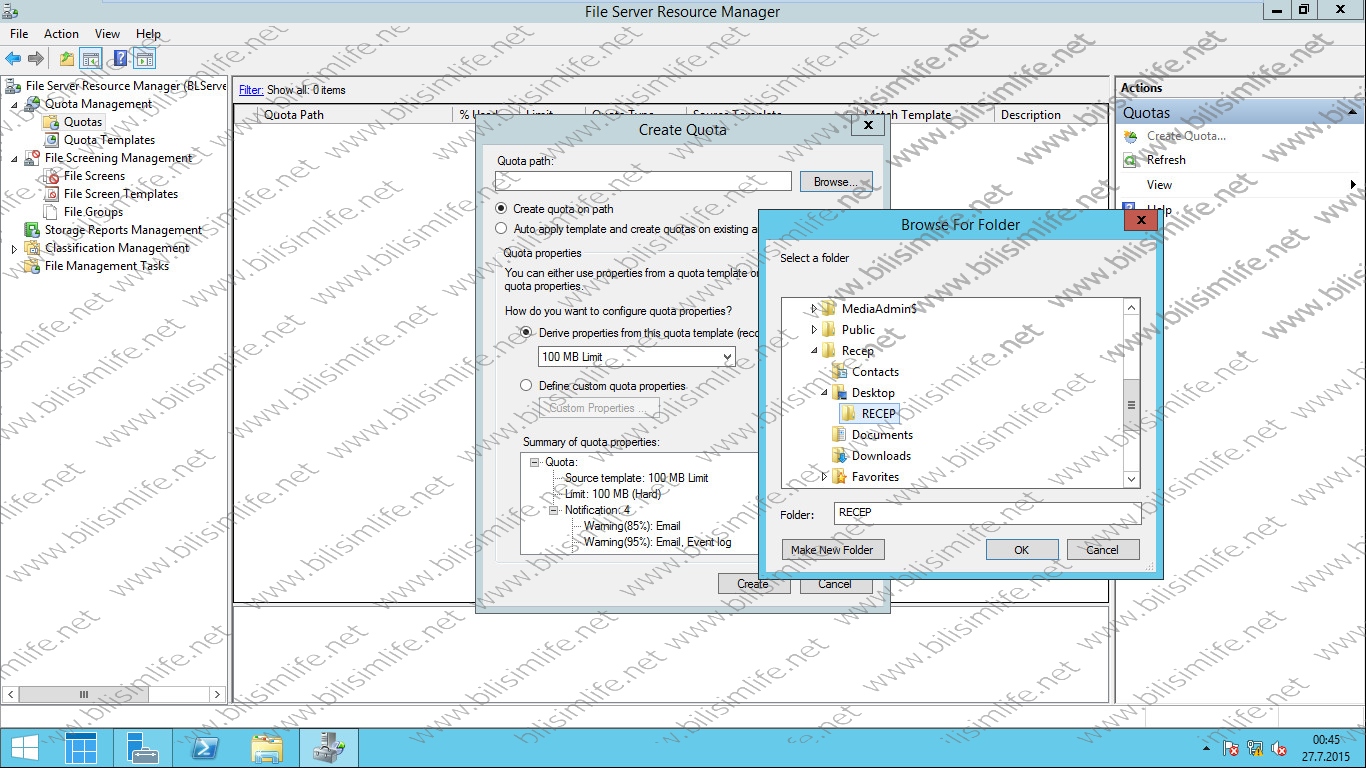This screenshot has width=1366, height=768.
Task: Click the Filter link above the list
Action: pos(251,90)
